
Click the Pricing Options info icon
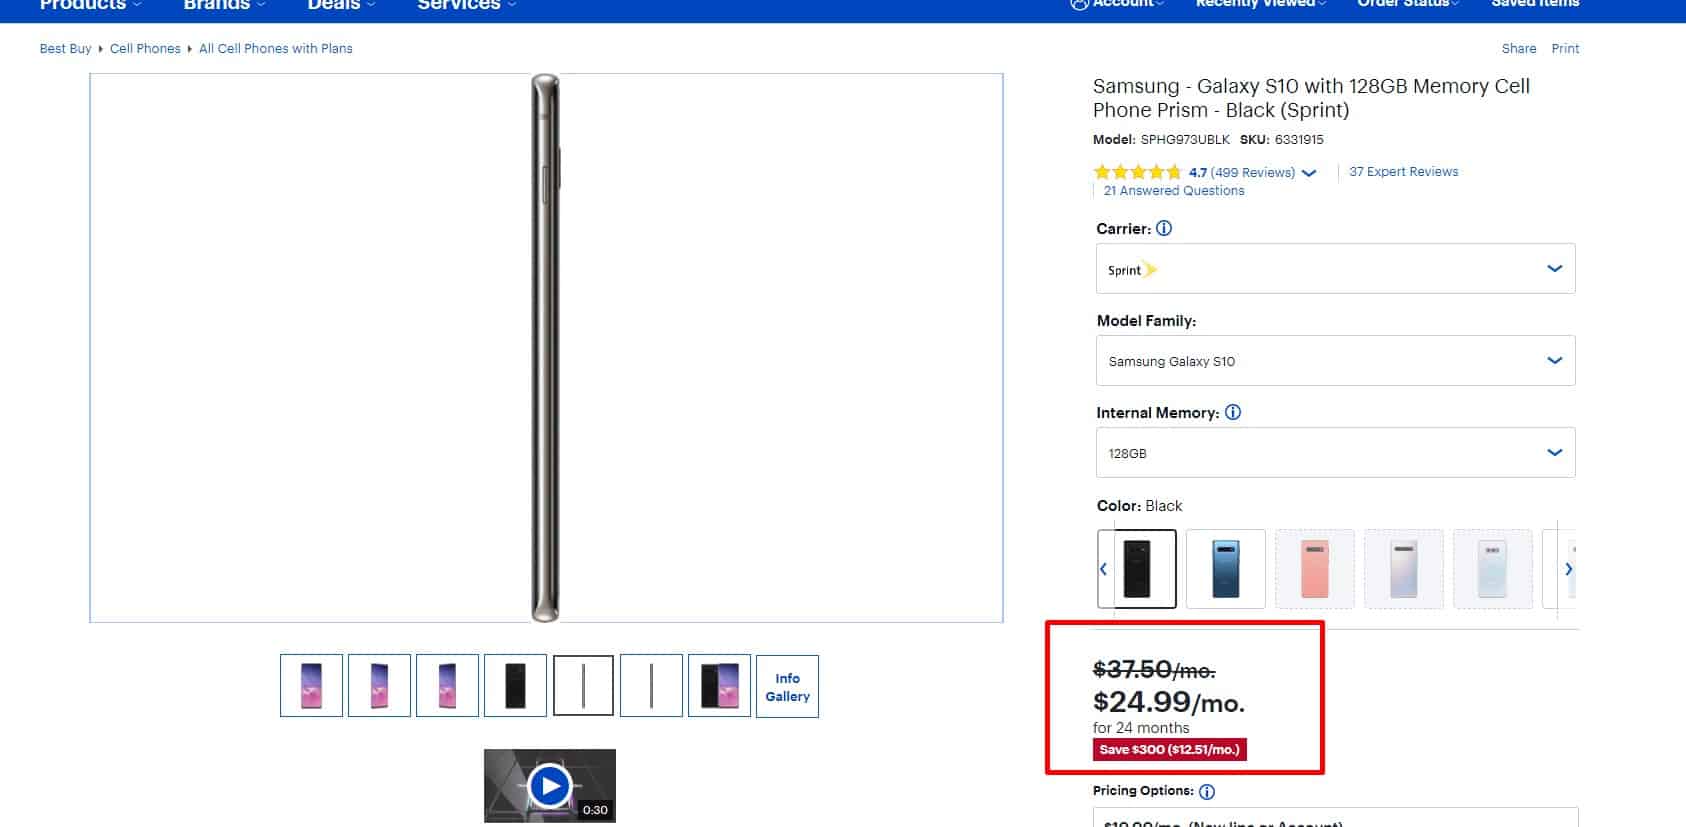click(1207, 791)
